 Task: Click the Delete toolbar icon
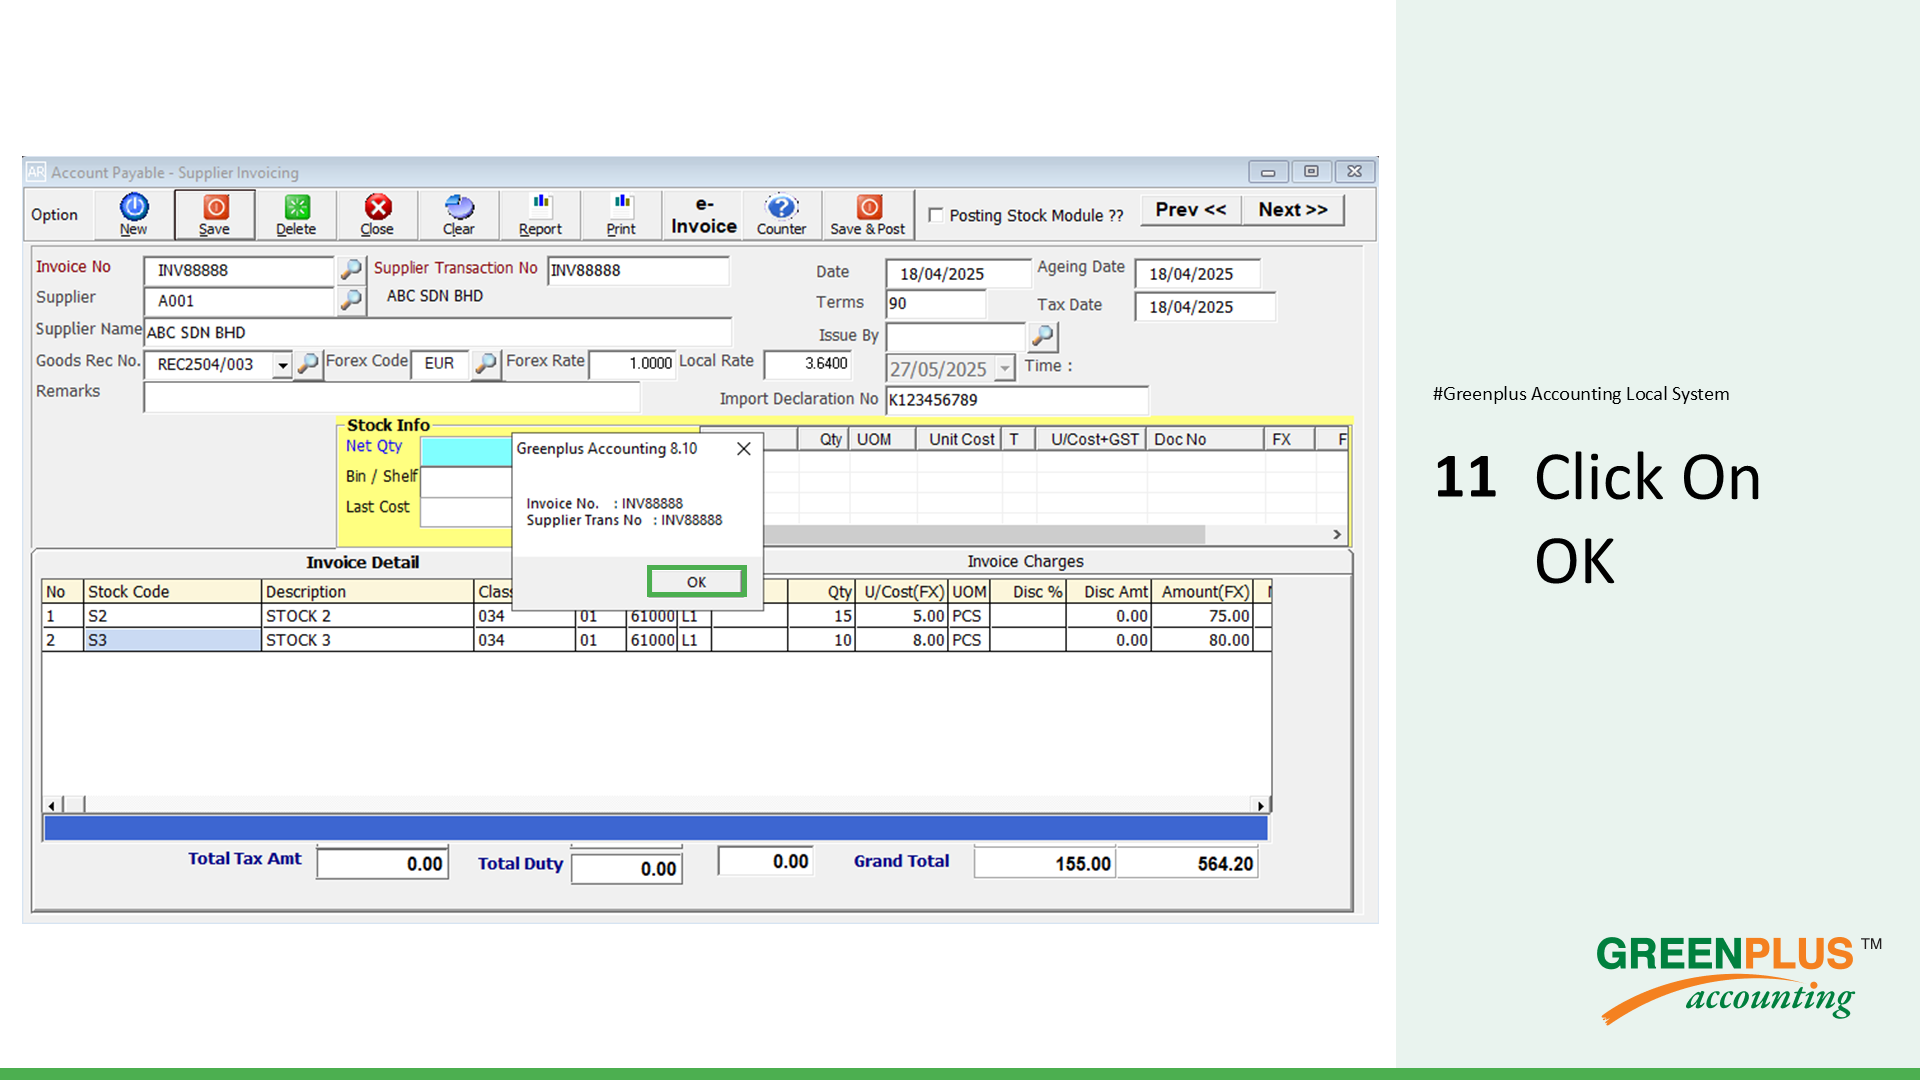tap(296, 215)
